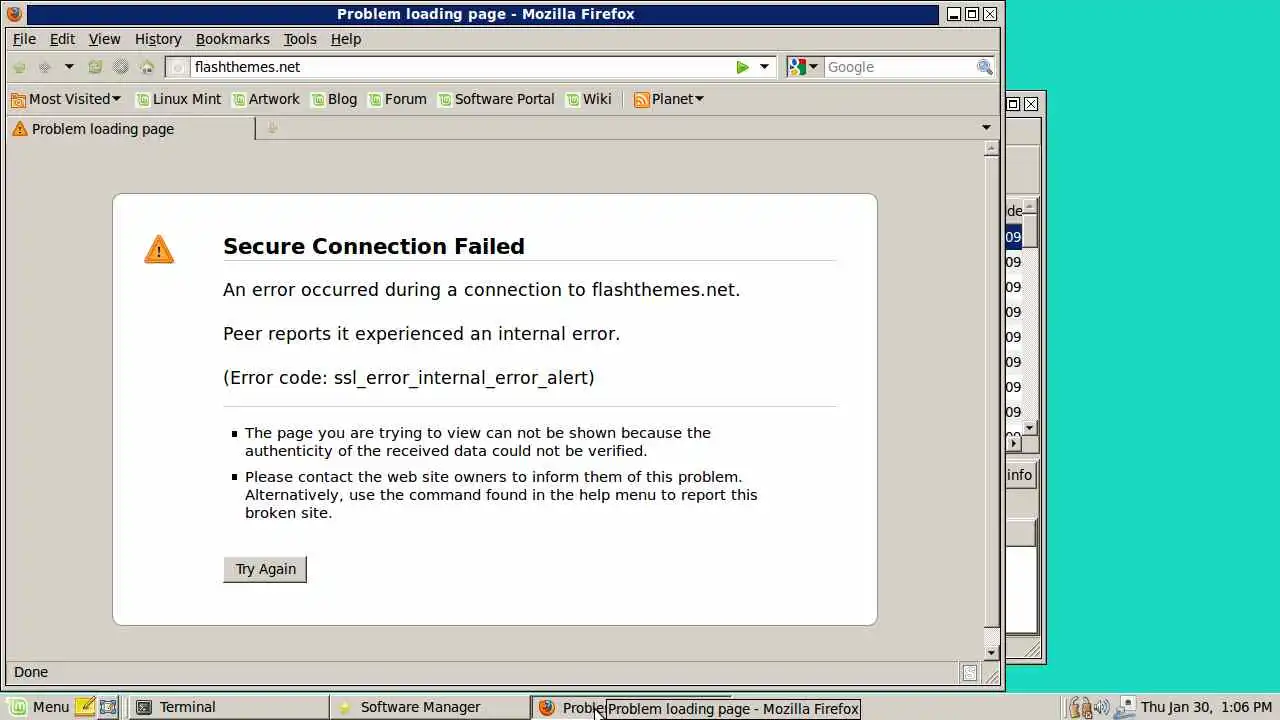Image resolution: width=1280 pixels, height=720 pixels.
Task: Open the Google search engine selector
Action: click(803, 67)
